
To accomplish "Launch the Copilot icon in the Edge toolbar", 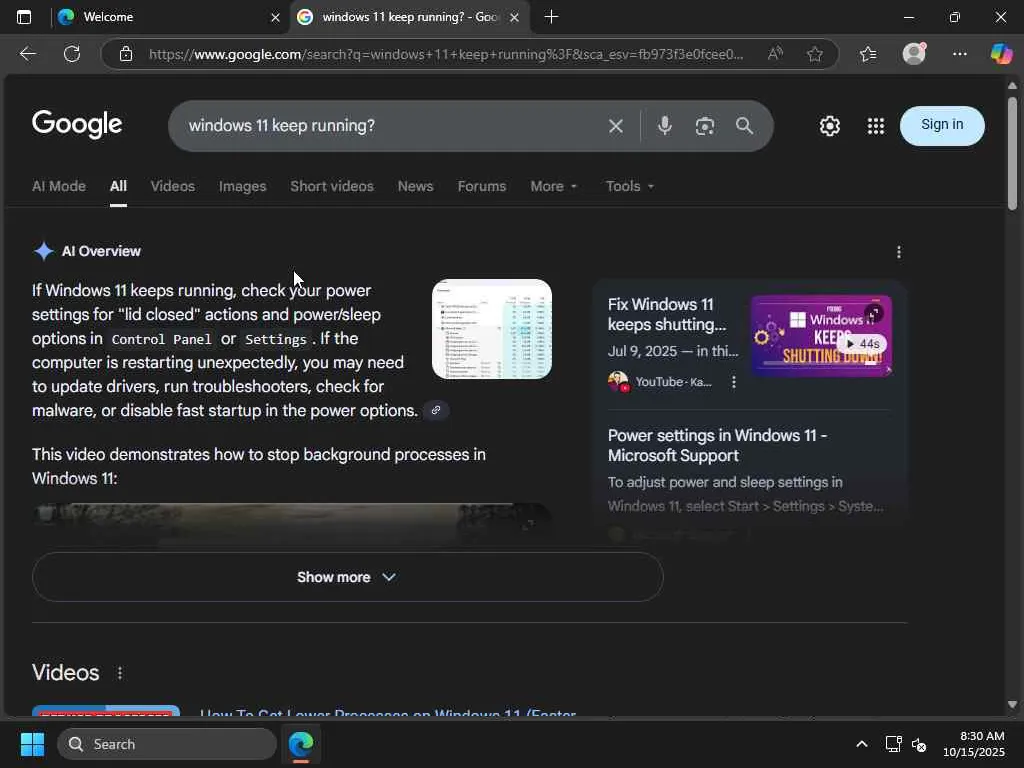I will pos(1000,54).
